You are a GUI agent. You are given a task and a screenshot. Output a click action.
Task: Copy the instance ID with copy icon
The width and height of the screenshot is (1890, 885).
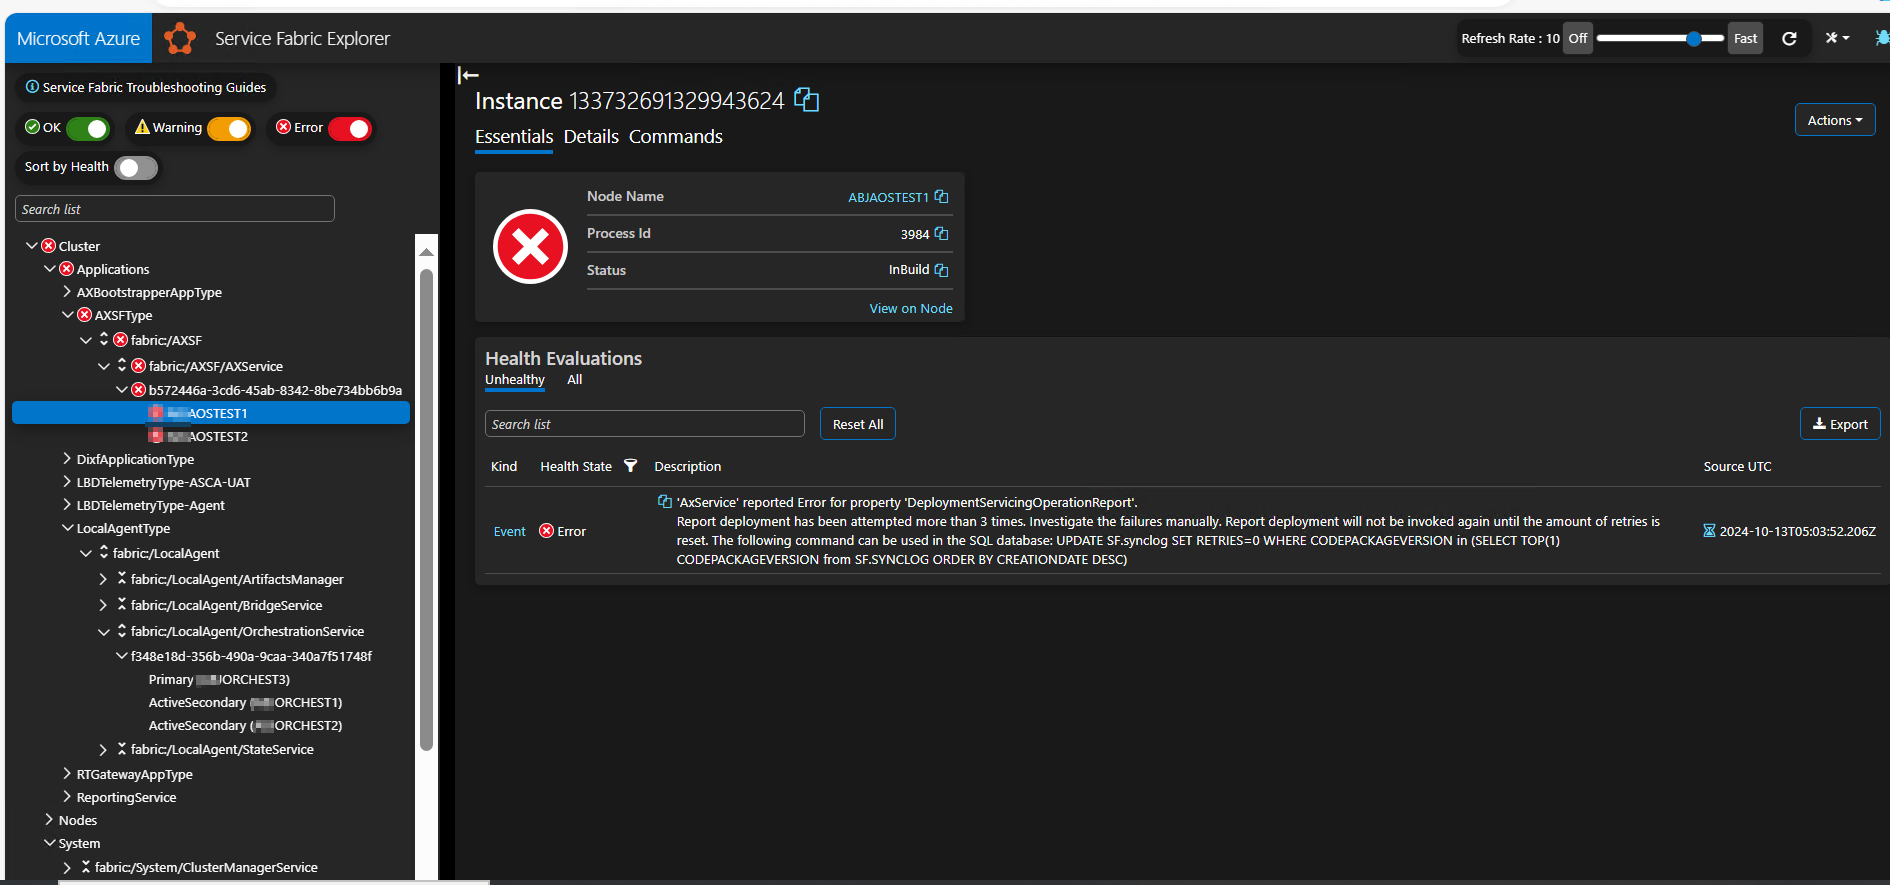pyautogui.click(x=806, y=100)
